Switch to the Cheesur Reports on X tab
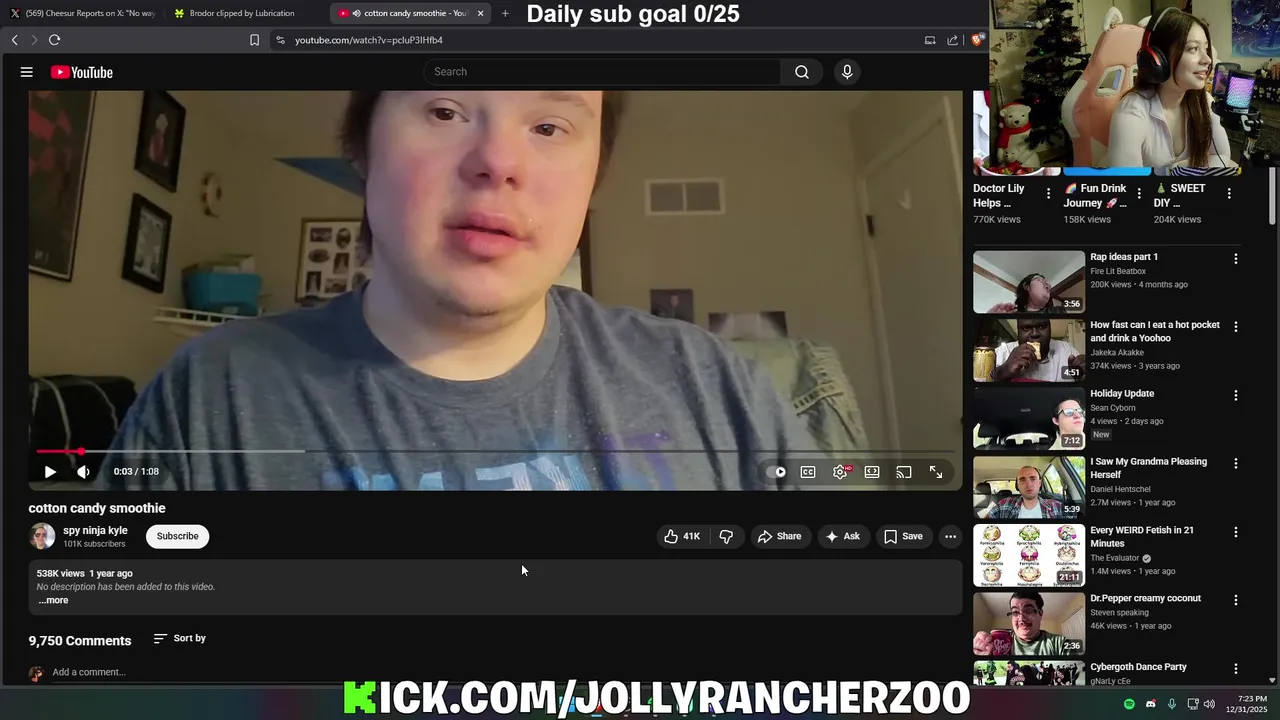 tap(82, 13)
